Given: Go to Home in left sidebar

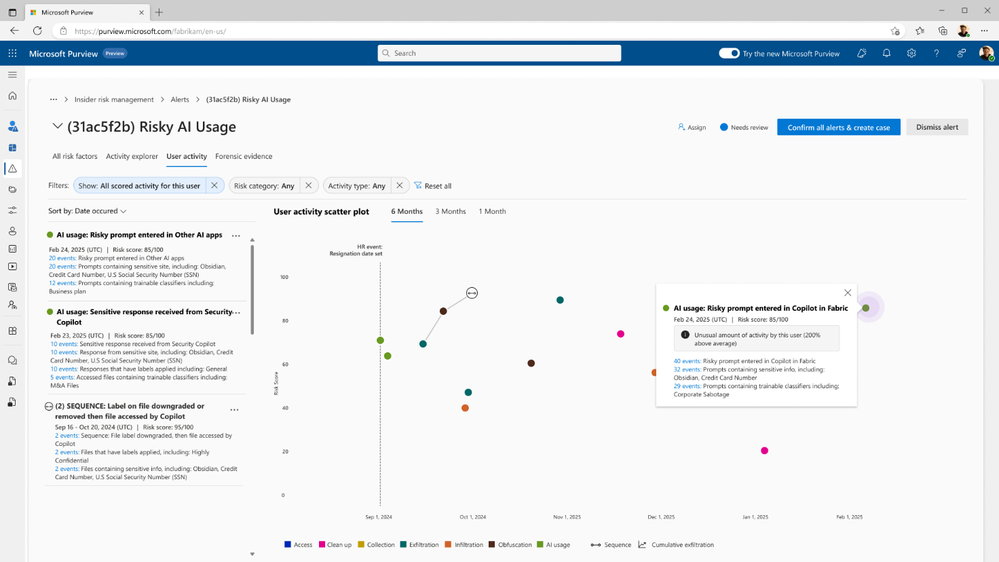Looking at the screenshot, I should pos(12,96).
